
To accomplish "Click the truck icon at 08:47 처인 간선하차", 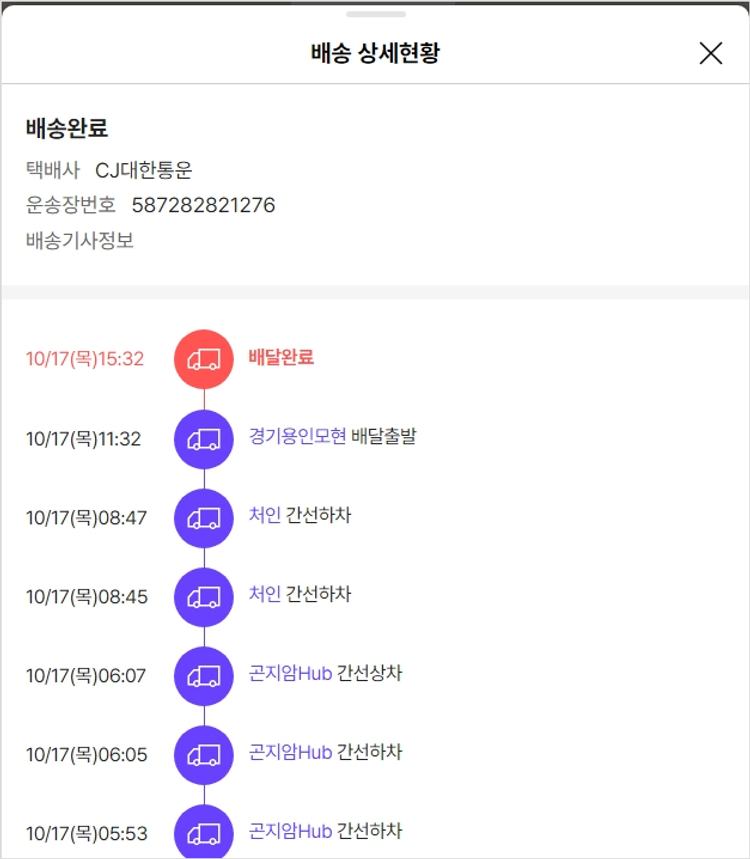I will coord(204,517).
